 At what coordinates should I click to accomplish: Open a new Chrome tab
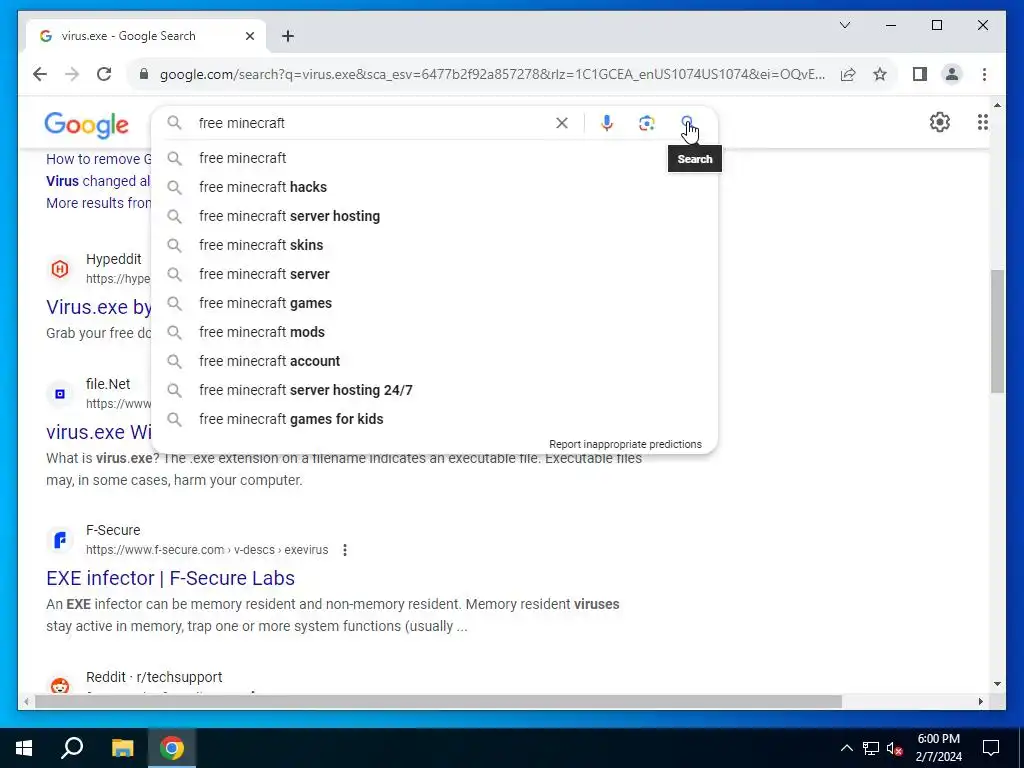click(x=288, y=36)
